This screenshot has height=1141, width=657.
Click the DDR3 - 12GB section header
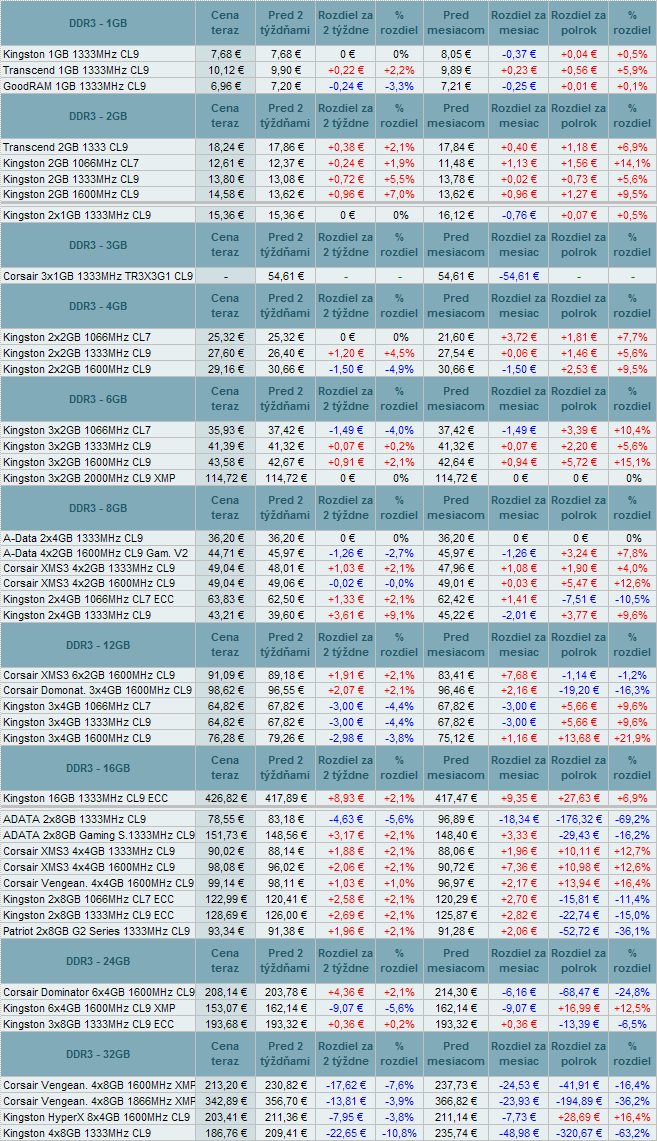97,645
